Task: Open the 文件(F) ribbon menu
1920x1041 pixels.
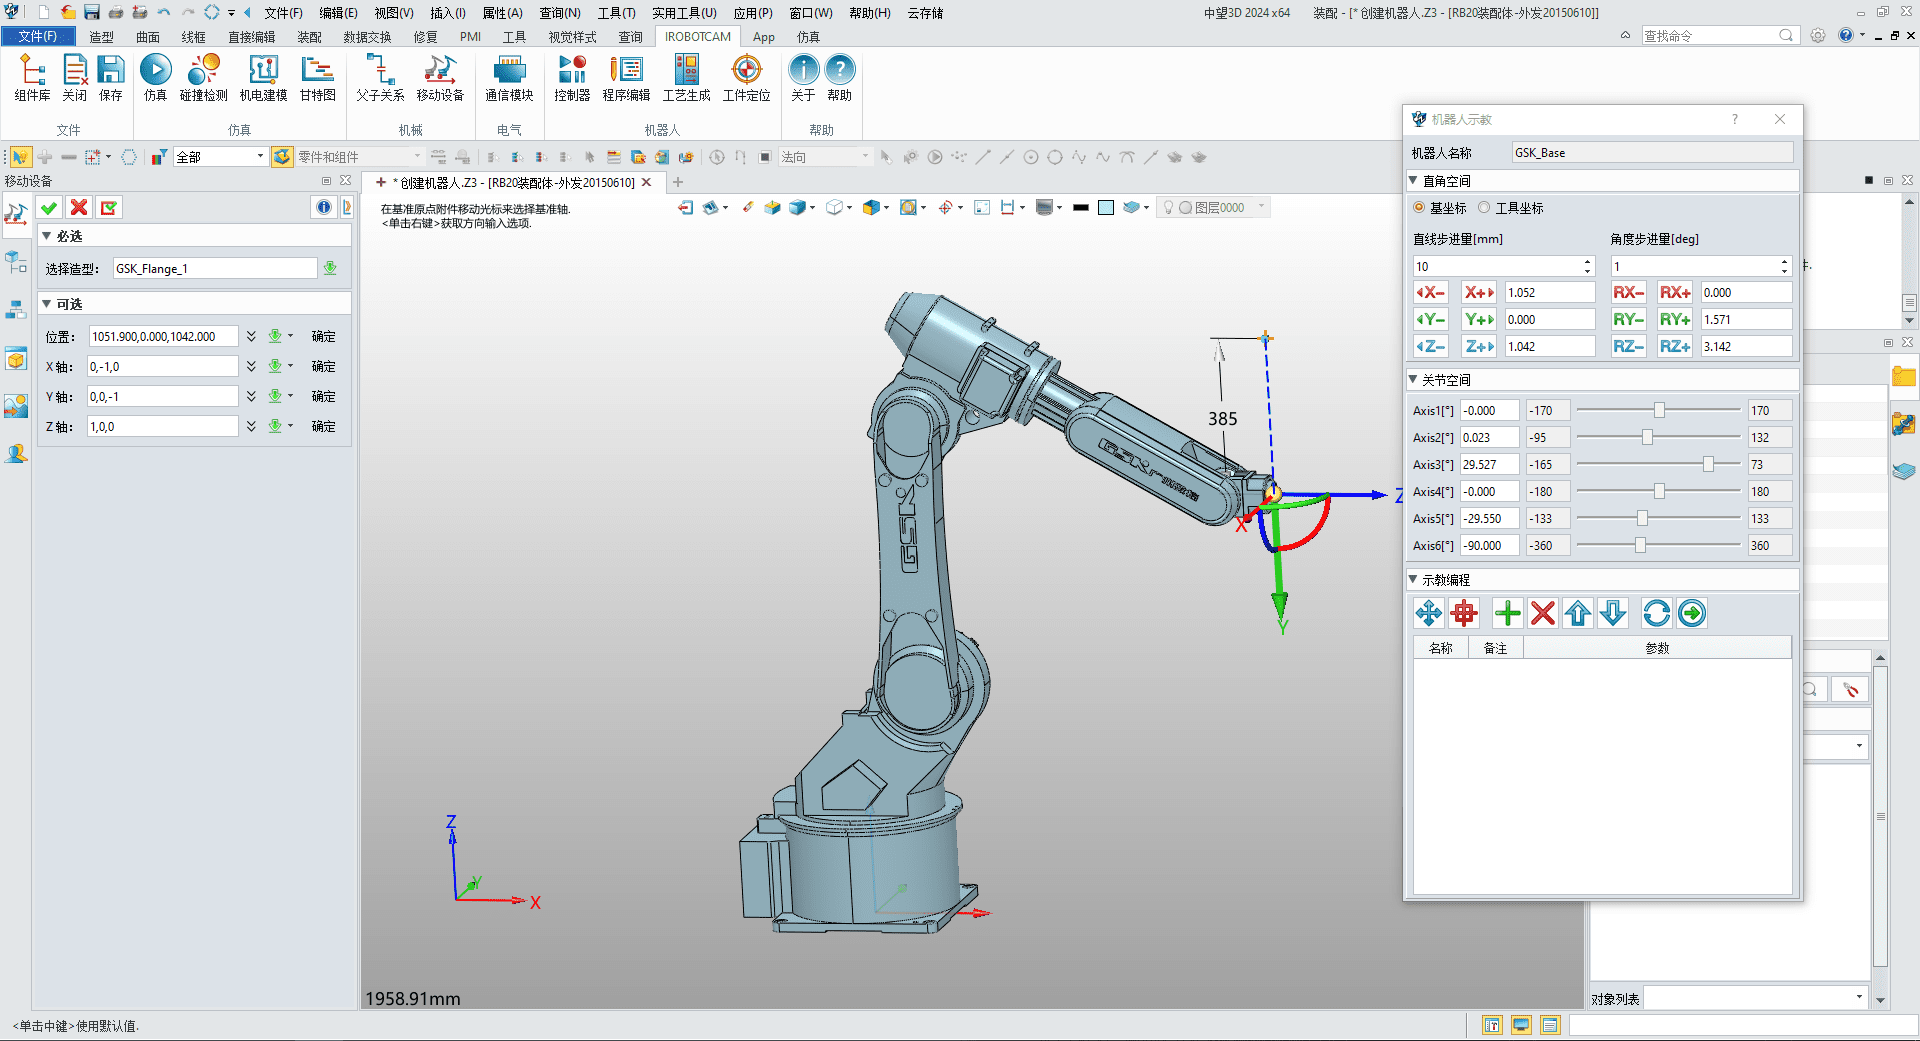Action: click(37, 36)
